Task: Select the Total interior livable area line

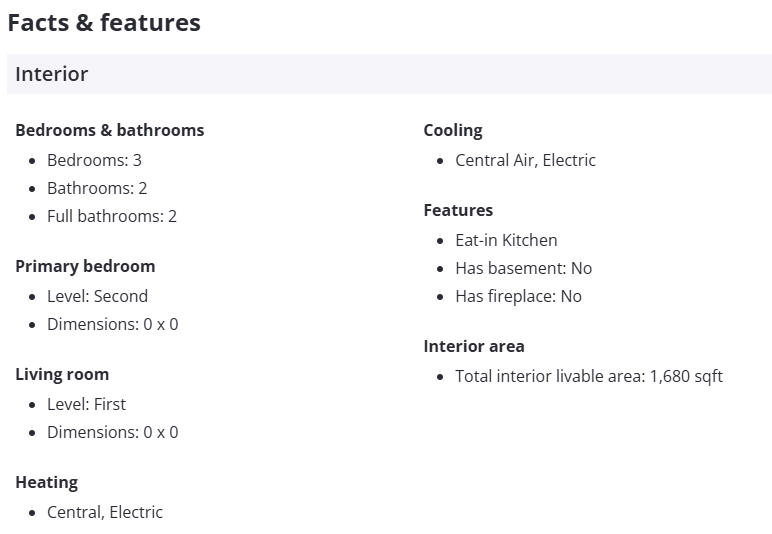Action: (588, 376)
